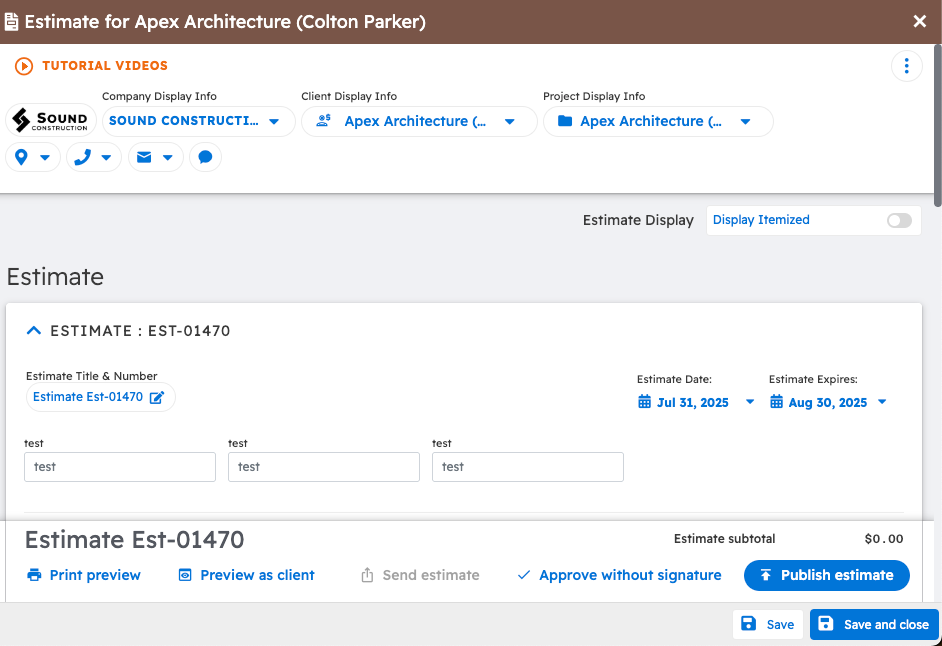The image size is (942, 646).
Task: Click the chat message bubble icon
Action: pos(205,157)
